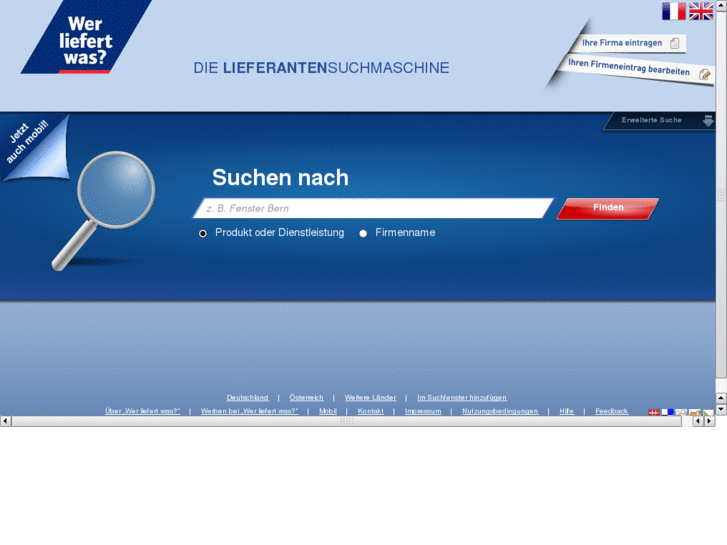Image resolution: width=727 pixels, height=545 pixels.
Task: Click the Finden button
Action: point(608,208)
